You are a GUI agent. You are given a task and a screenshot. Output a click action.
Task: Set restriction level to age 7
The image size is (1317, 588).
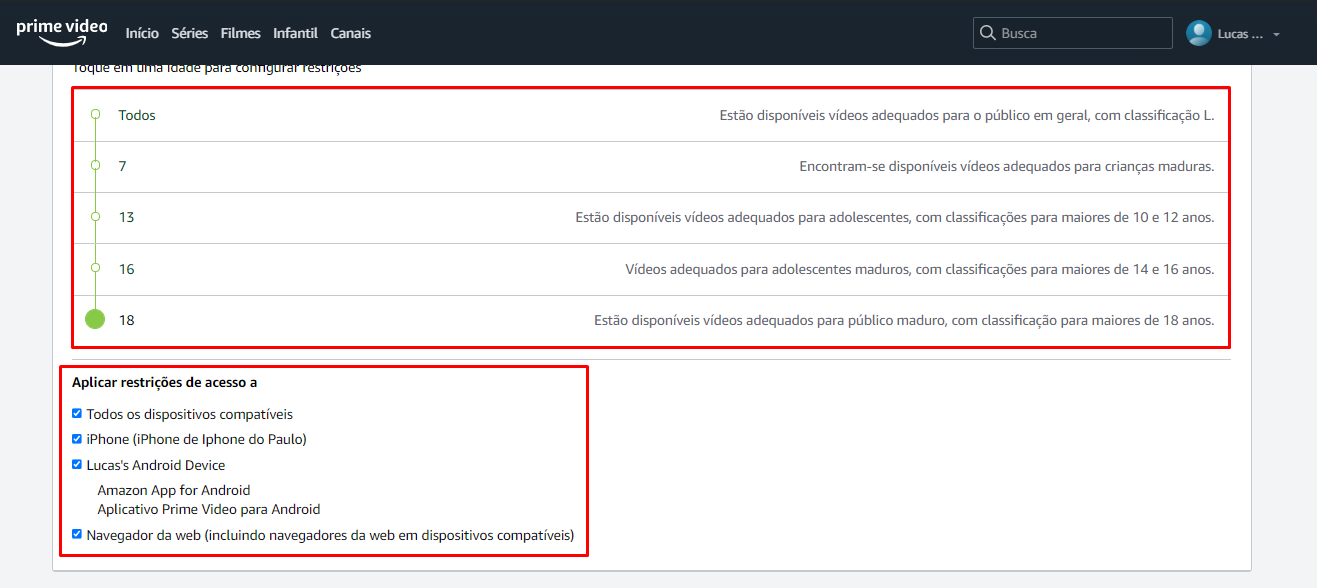coord(95,166)
